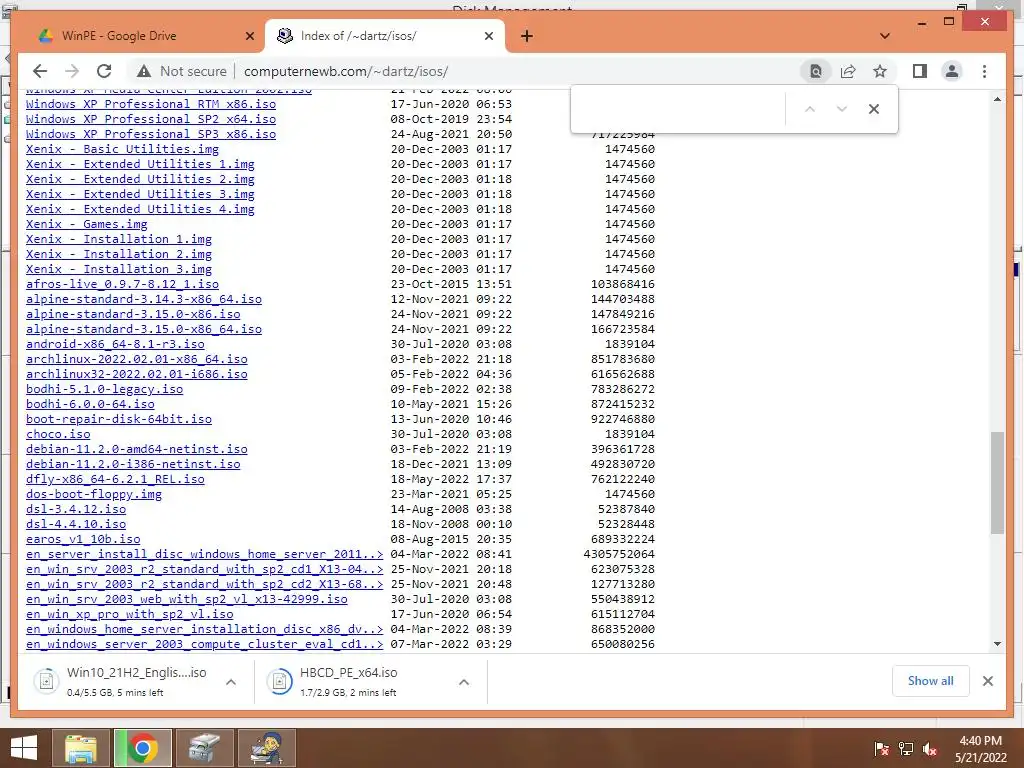Open dsl-4.4.10.iso link

(x=76, y=524)
